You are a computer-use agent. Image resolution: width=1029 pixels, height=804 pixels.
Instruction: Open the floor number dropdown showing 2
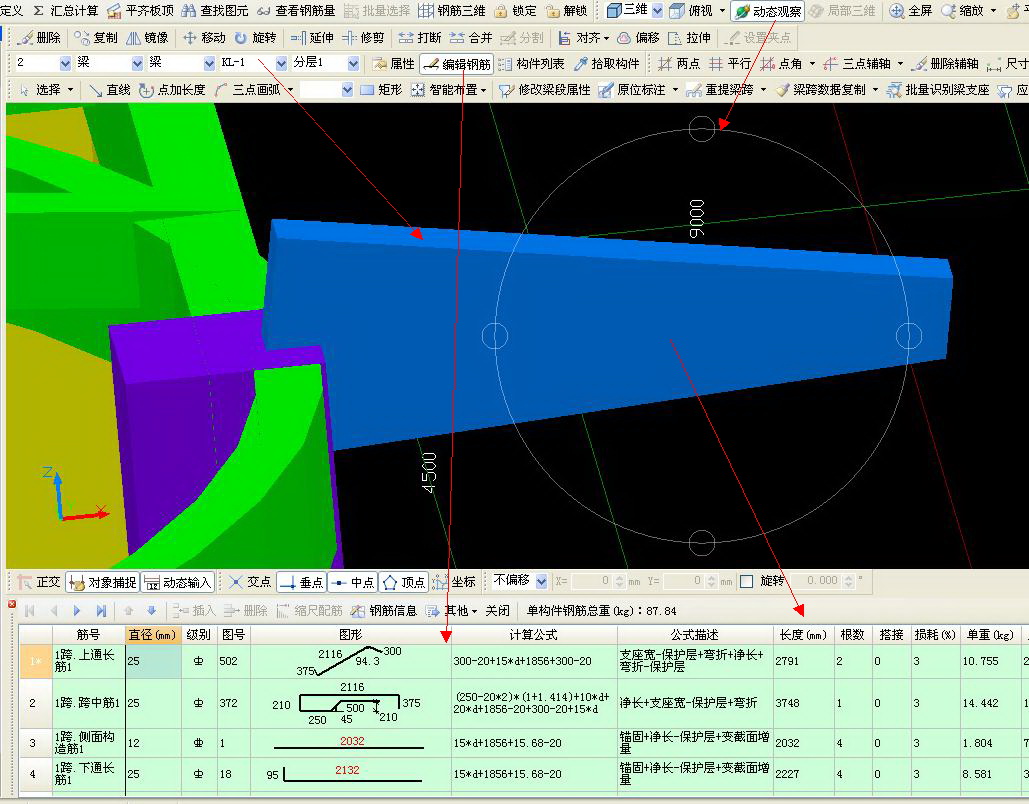pos(65,63)
